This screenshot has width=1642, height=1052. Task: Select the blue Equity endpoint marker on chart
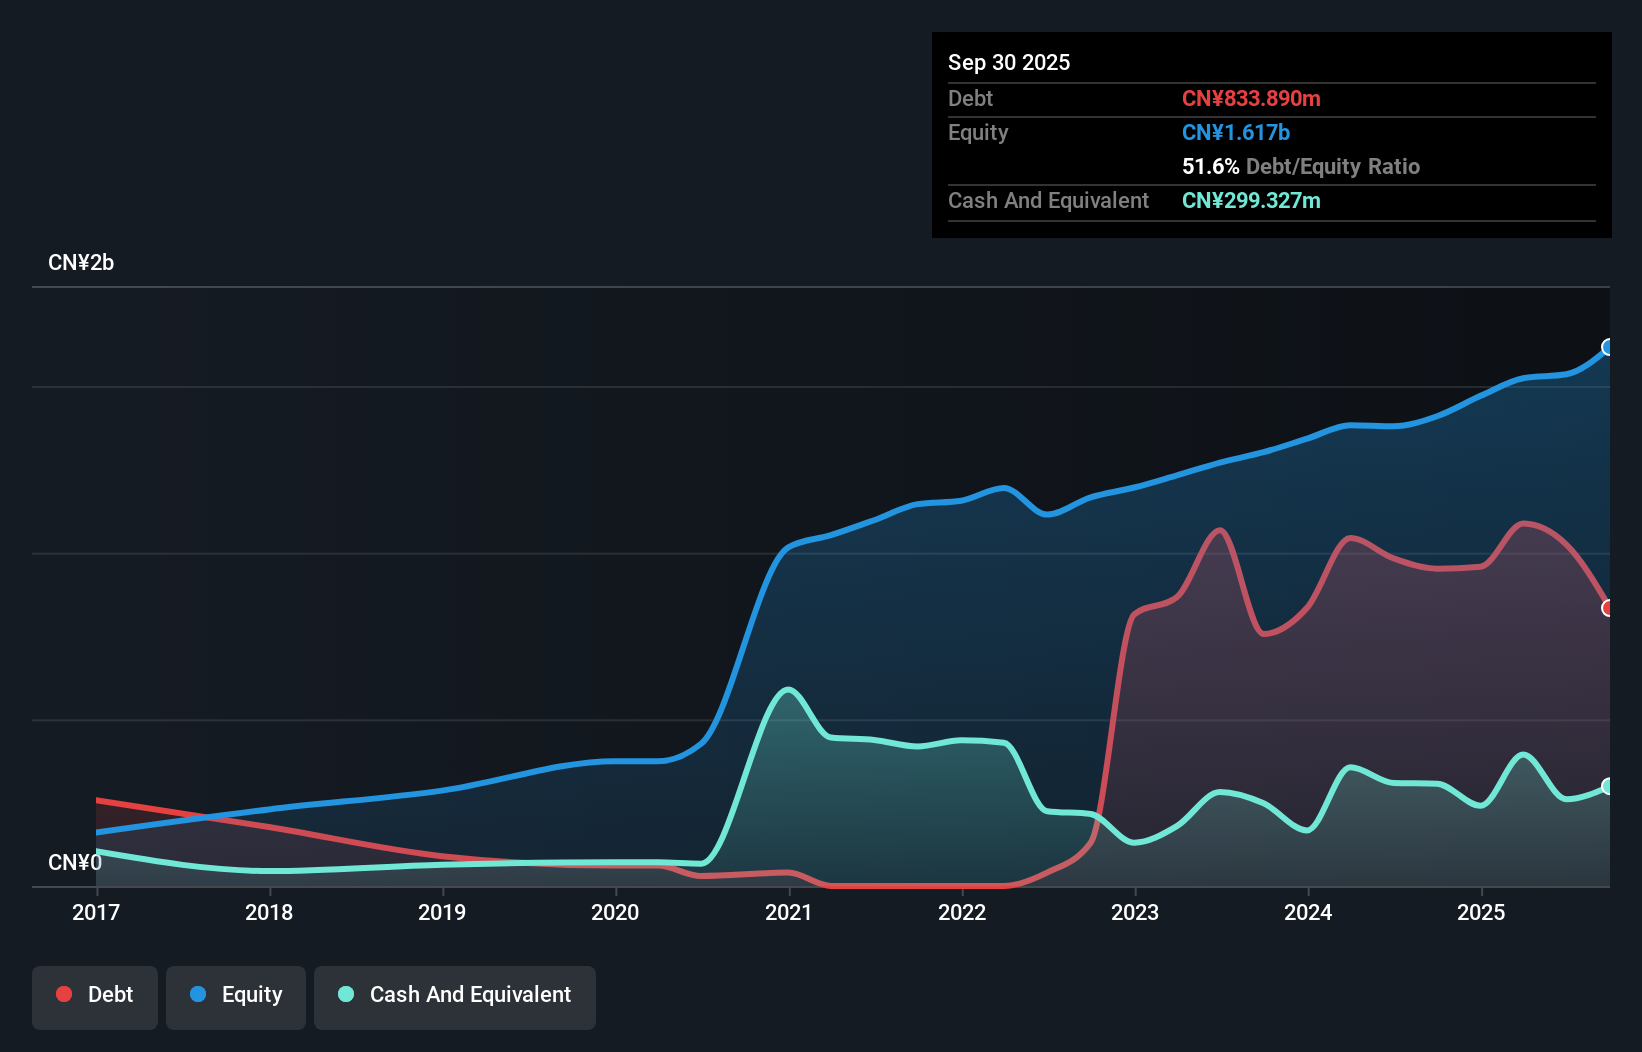tap(1608, 347)
